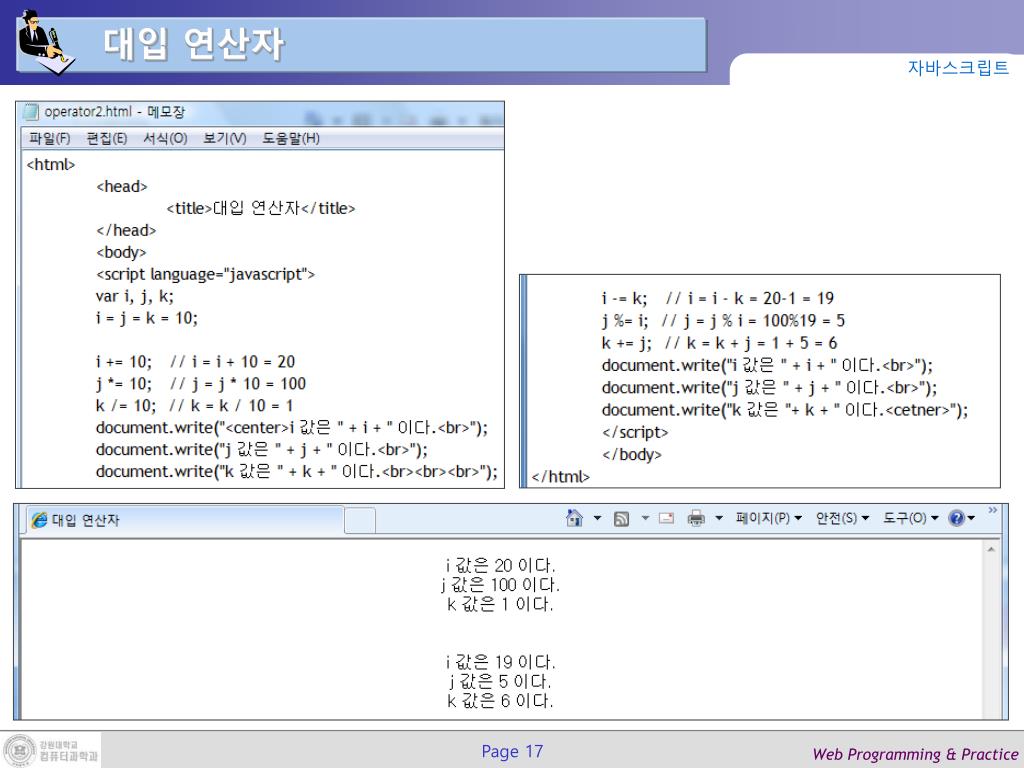Viewport: 1024px width, 768px height.
Task: Open the 안전(S) dropdown menu
Action: coord(842,518)
